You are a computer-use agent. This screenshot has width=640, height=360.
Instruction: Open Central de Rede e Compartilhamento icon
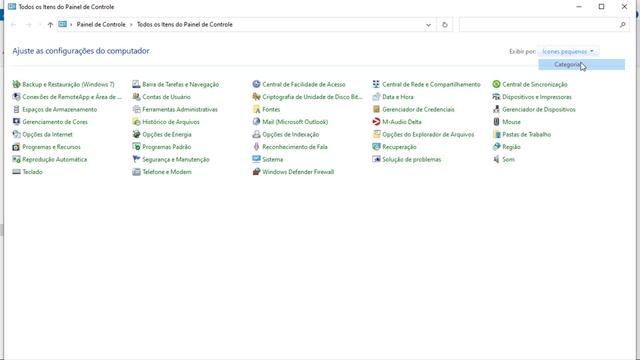coord(376,84)
